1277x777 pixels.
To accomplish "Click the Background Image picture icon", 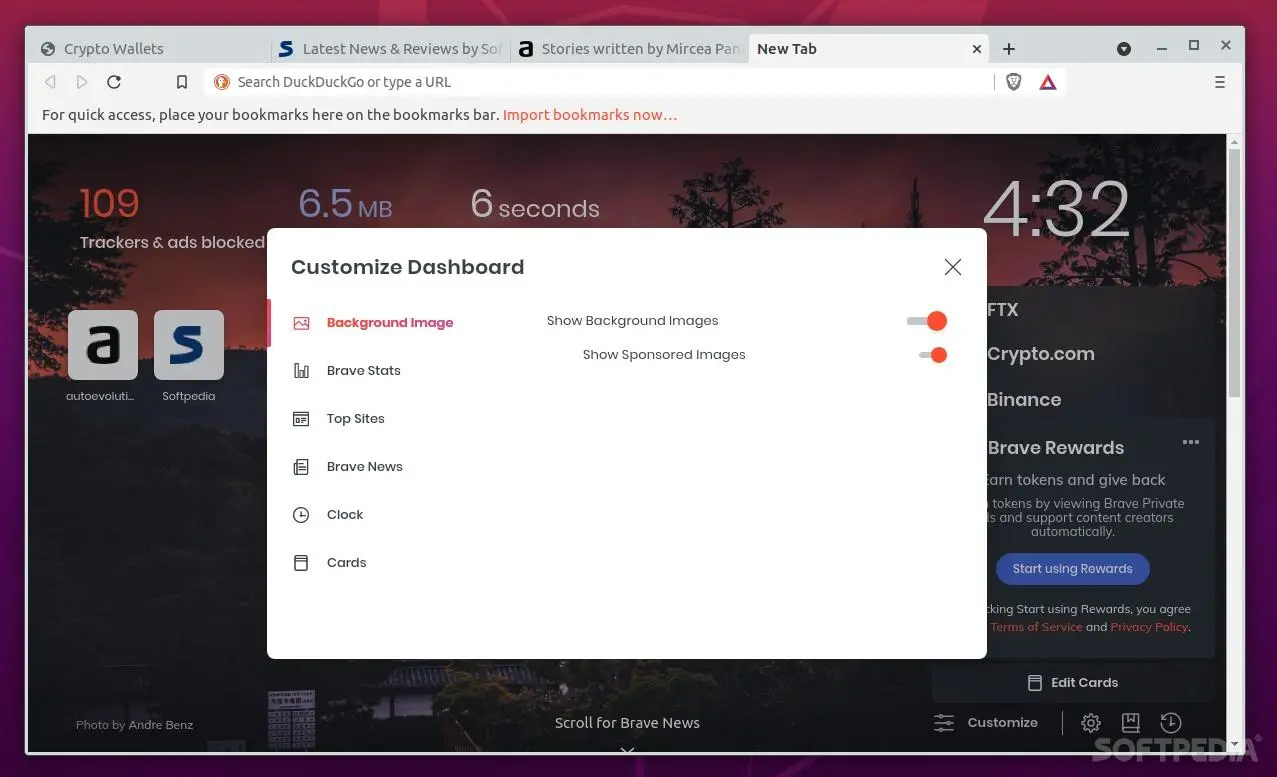I will click(301, 323).
